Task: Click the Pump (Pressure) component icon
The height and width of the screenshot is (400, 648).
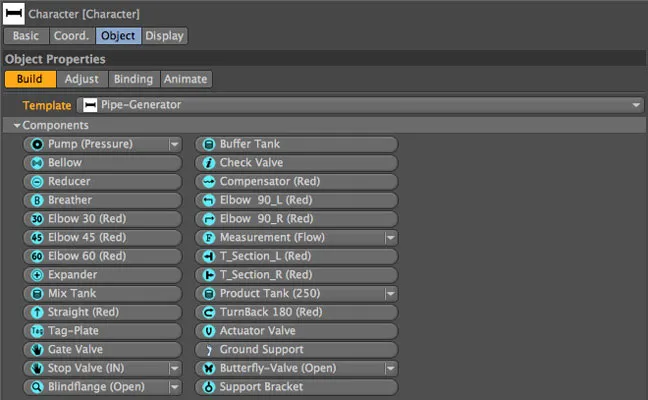Action: coord(37,144)
